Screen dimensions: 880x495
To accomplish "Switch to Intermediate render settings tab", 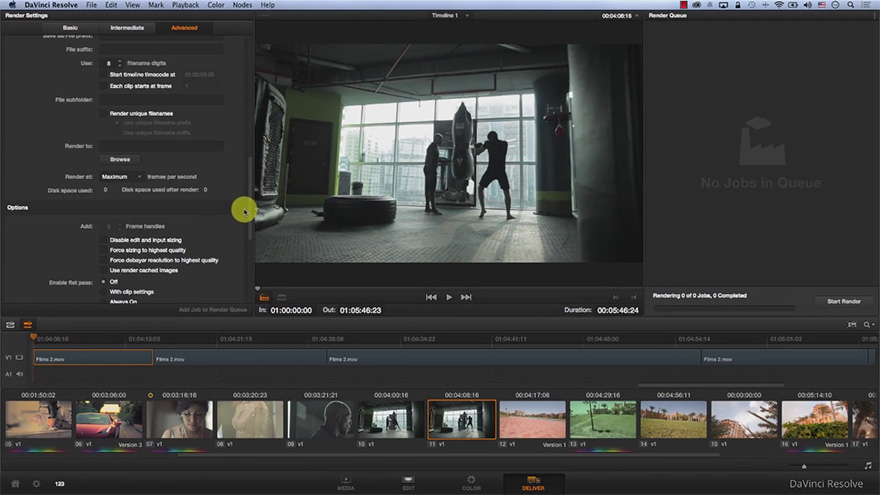I will [x=127, y=28].
